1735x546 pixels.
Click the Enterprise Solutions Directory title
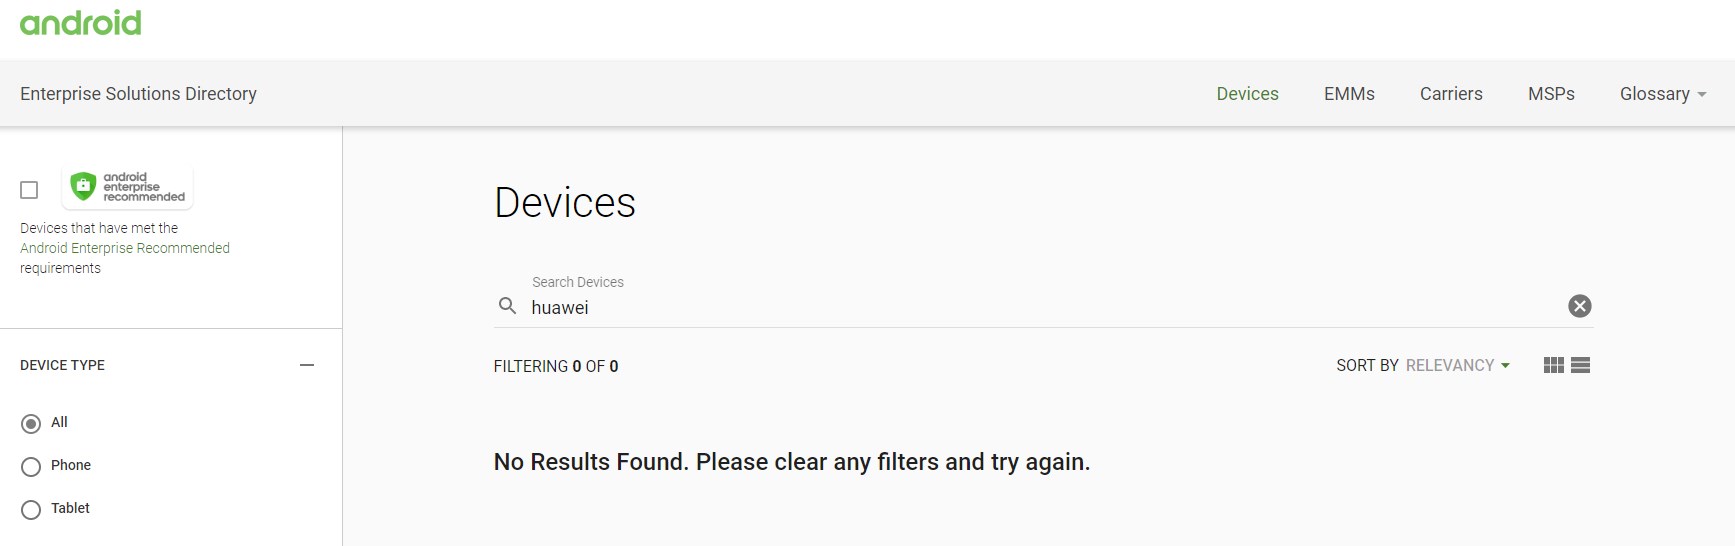pyautogui.click(x=138, y=94)
